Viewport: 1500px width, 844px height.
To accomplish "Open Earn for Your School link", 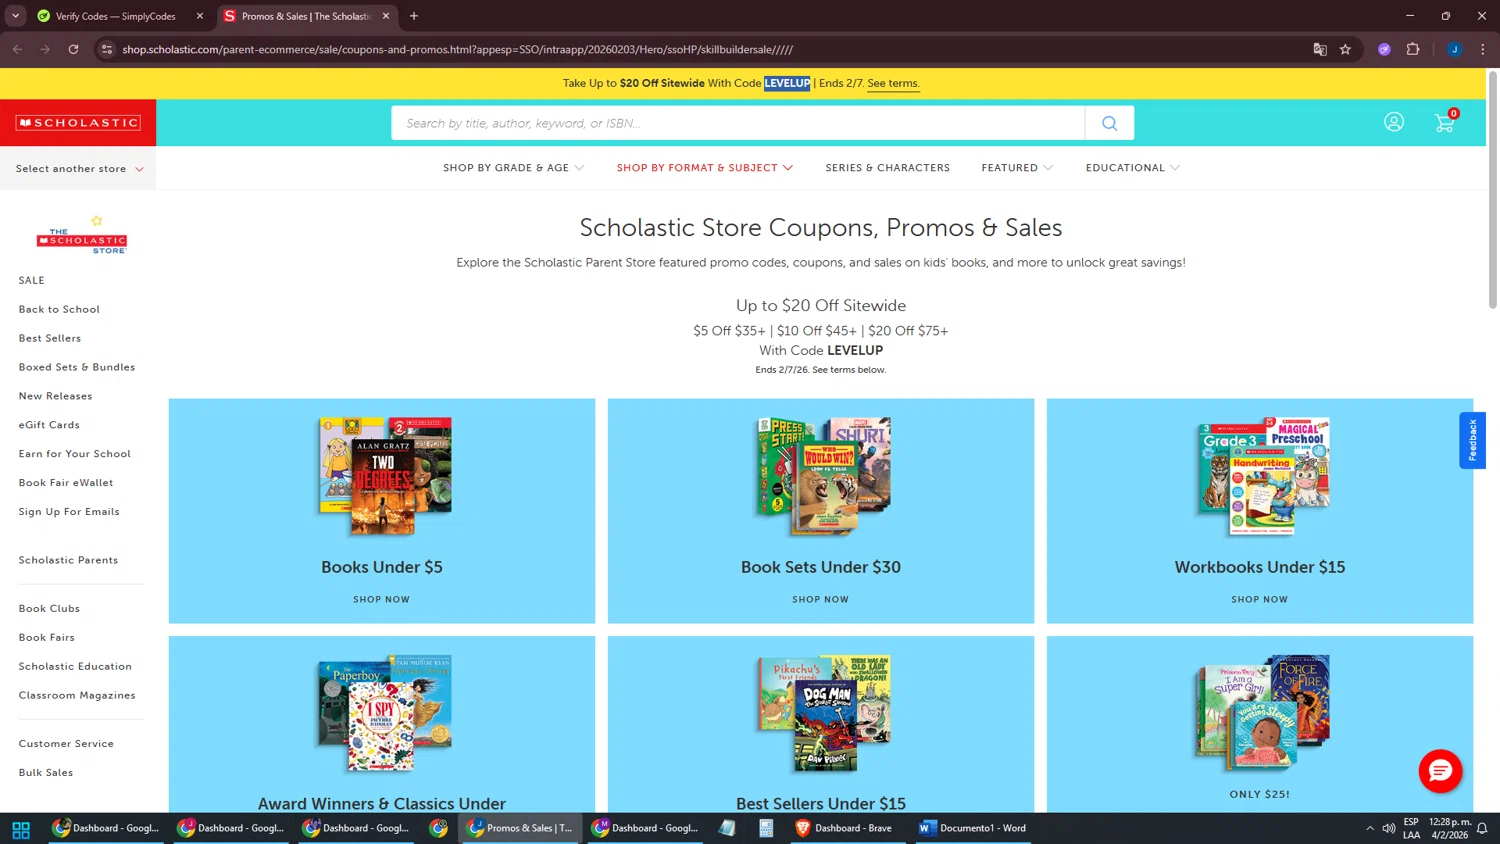I will point(75,454).
